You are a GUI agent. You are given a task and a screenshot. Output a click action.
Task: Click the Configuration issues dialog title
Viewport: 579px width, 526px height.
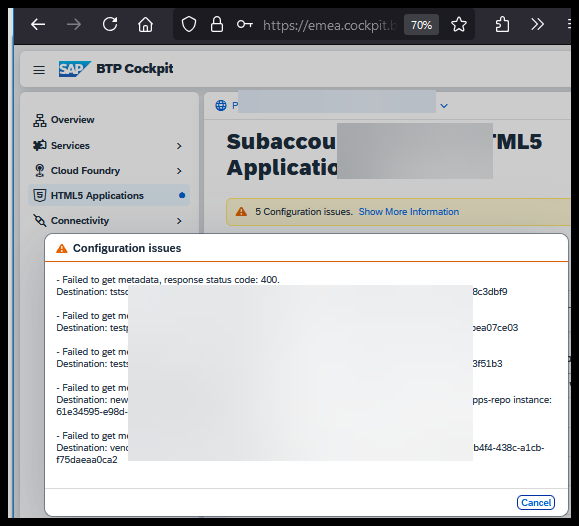pos(127,248)
